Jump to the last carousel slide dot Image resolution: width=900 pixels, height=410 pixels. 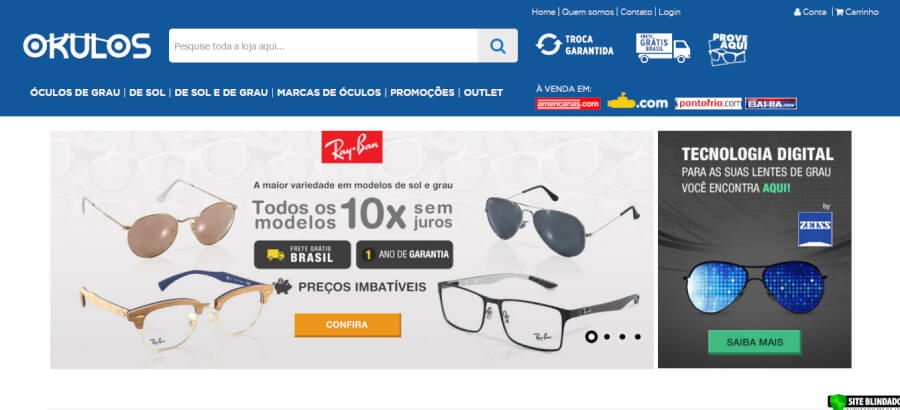[638, 337]
